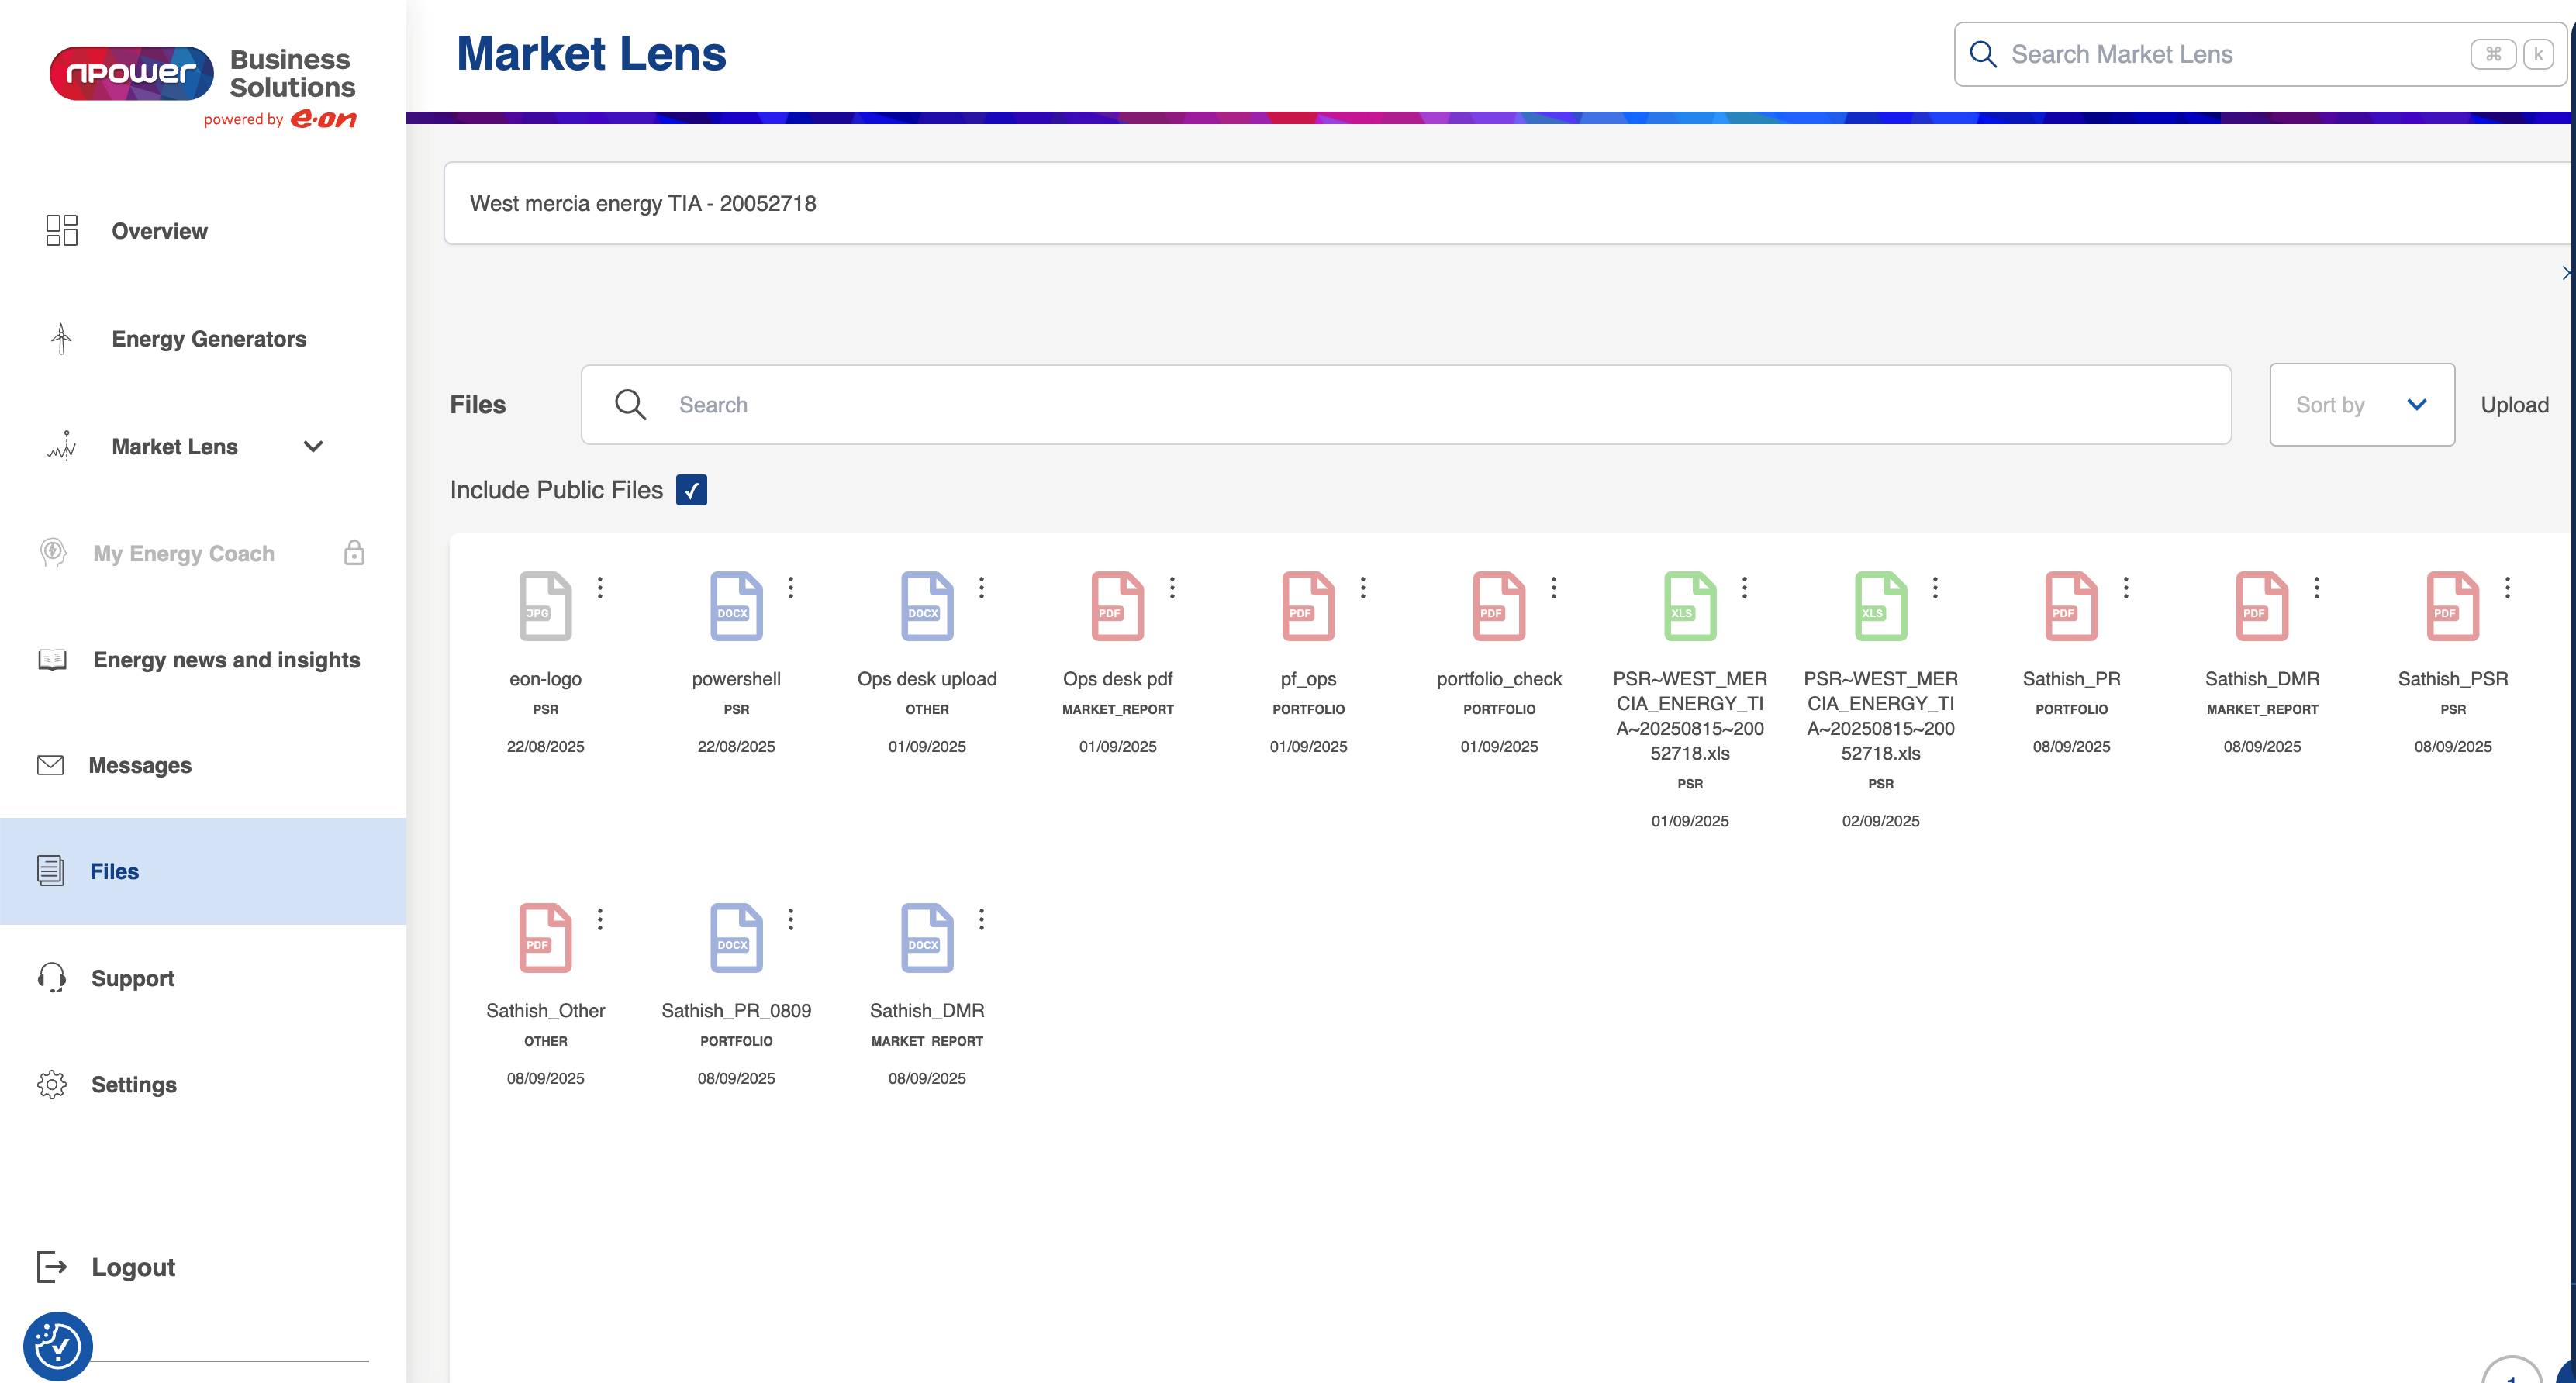The width and height of the screenshot is (2576, 1383).
Task: Click the Ops desk pdf file icon
Action: coord(1117,606)
